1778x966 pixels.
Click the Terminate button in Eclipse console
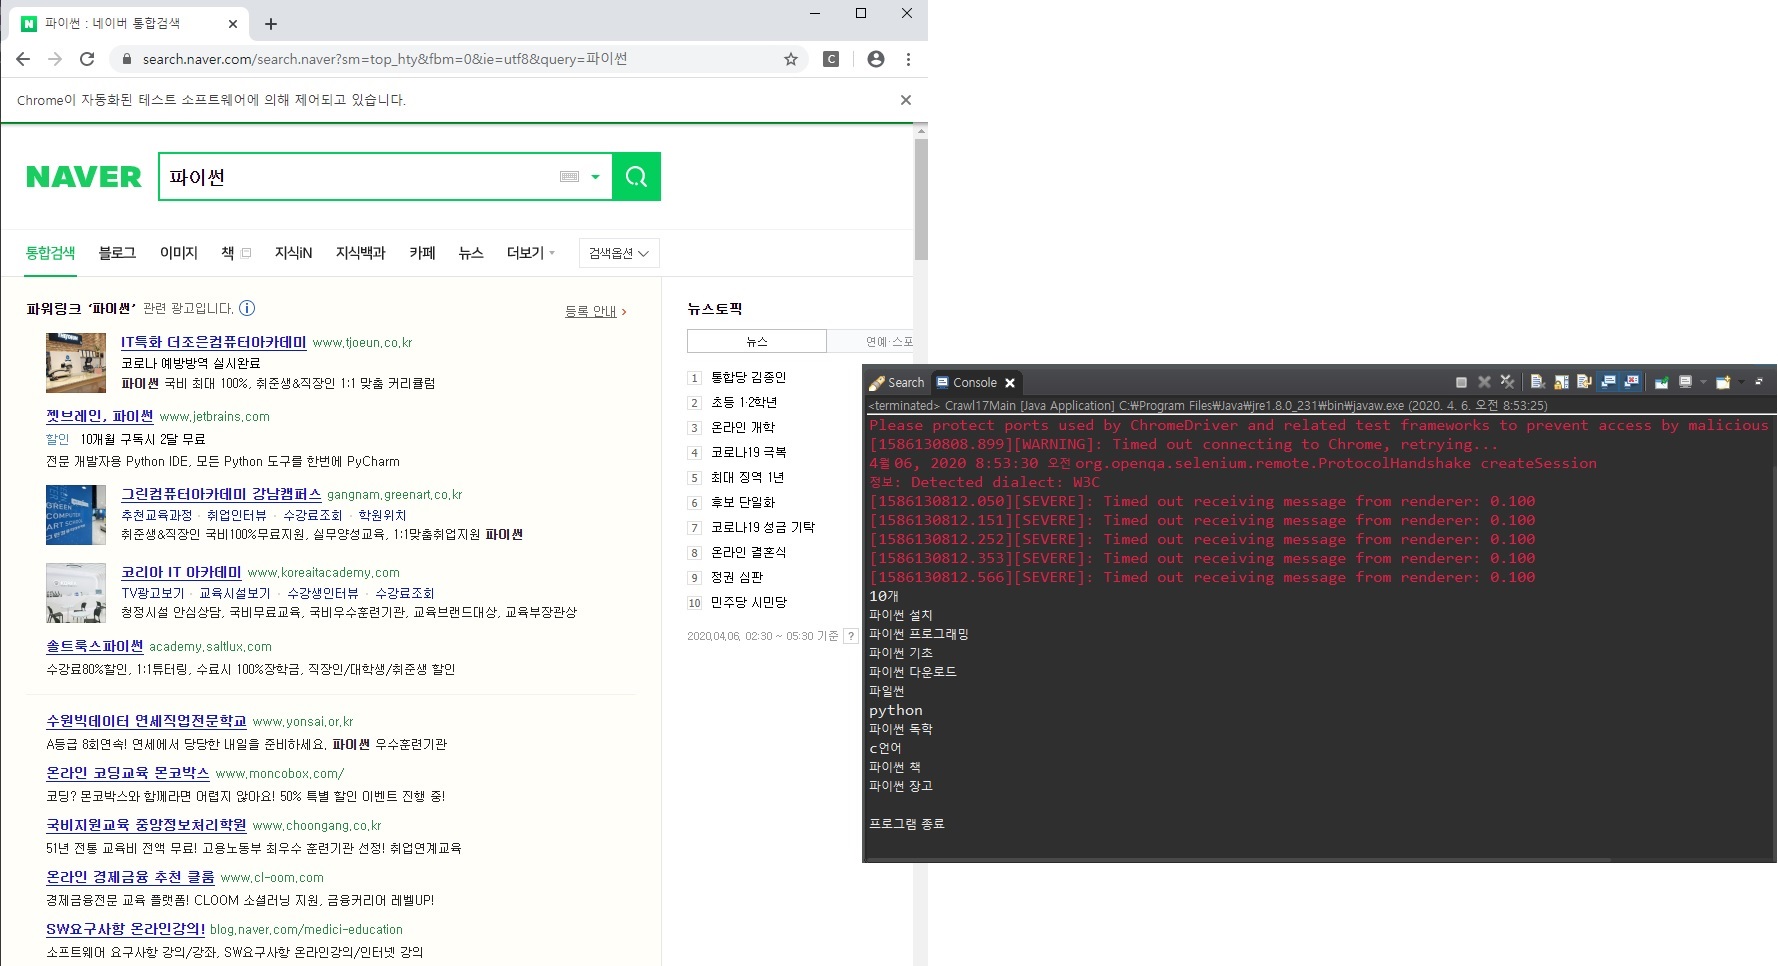click(1461, 382)
